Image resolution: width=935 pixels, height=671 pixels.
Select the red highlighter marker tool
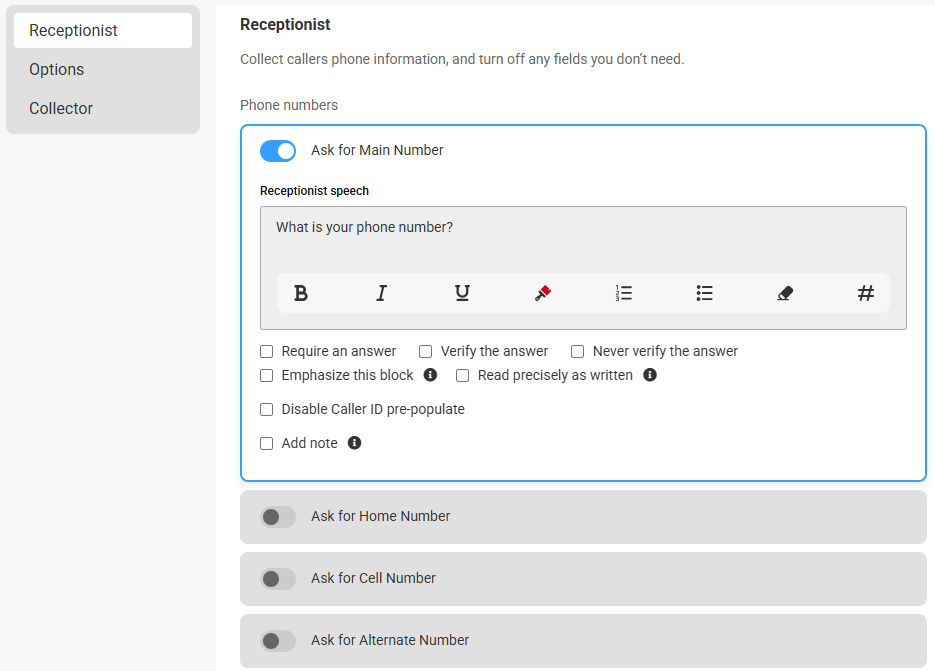click(x=543, y=293)
